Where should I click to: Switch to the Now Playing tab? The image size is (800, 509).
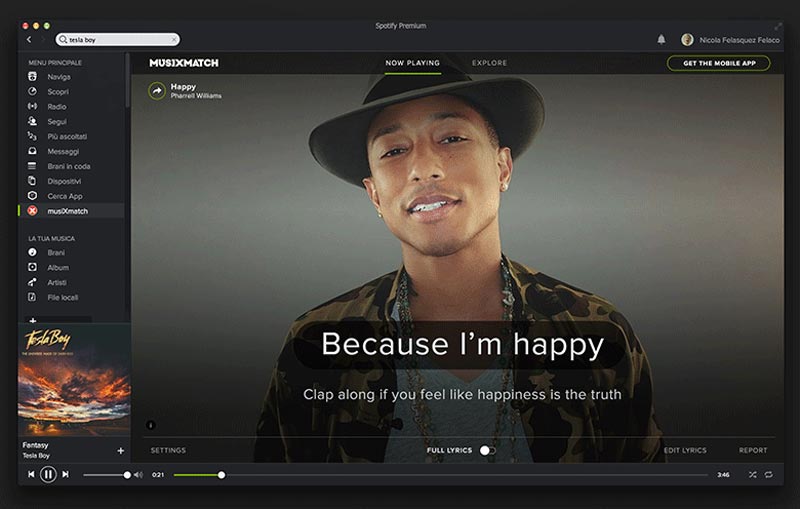[412, 63]
